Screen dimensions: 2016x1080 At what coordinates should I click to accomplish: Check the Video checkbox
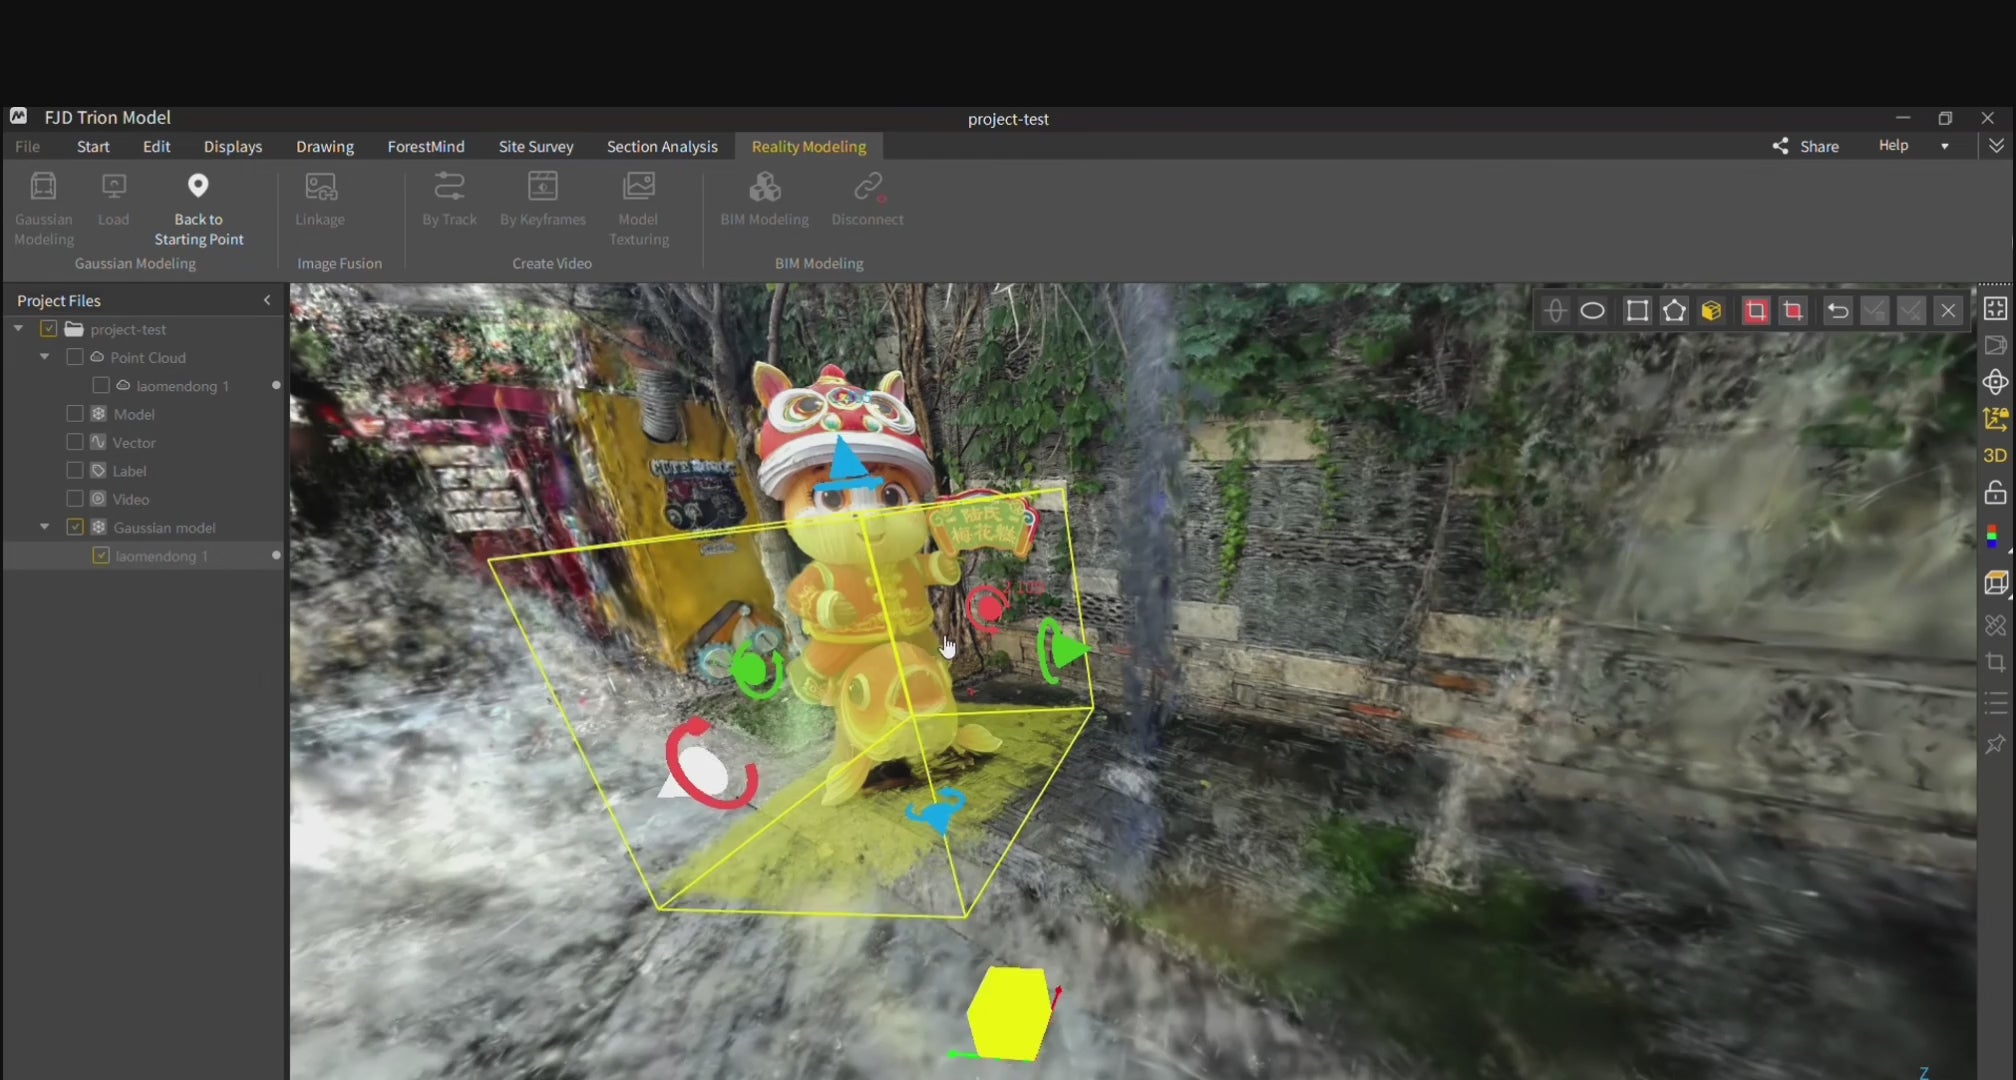[74, 498]
